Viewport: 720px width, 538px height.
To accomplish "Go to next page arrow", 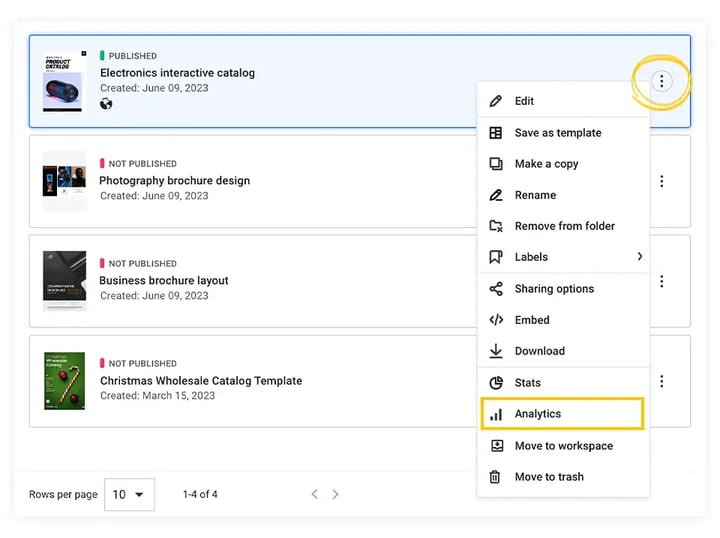I will point(336,494).
